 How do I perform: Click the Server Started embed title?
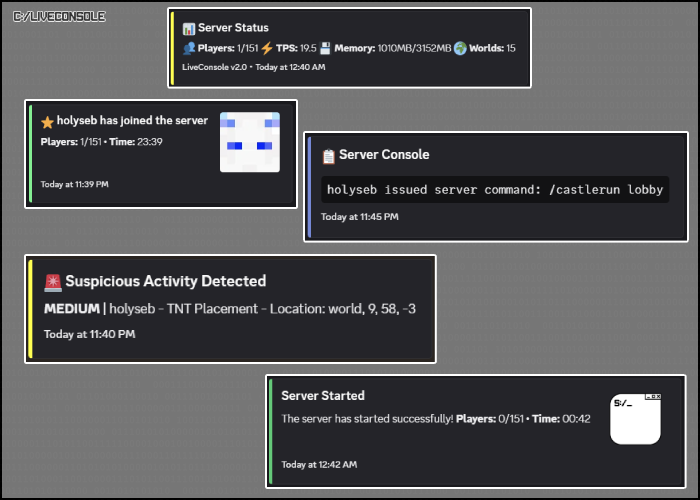tap(323, 396)
